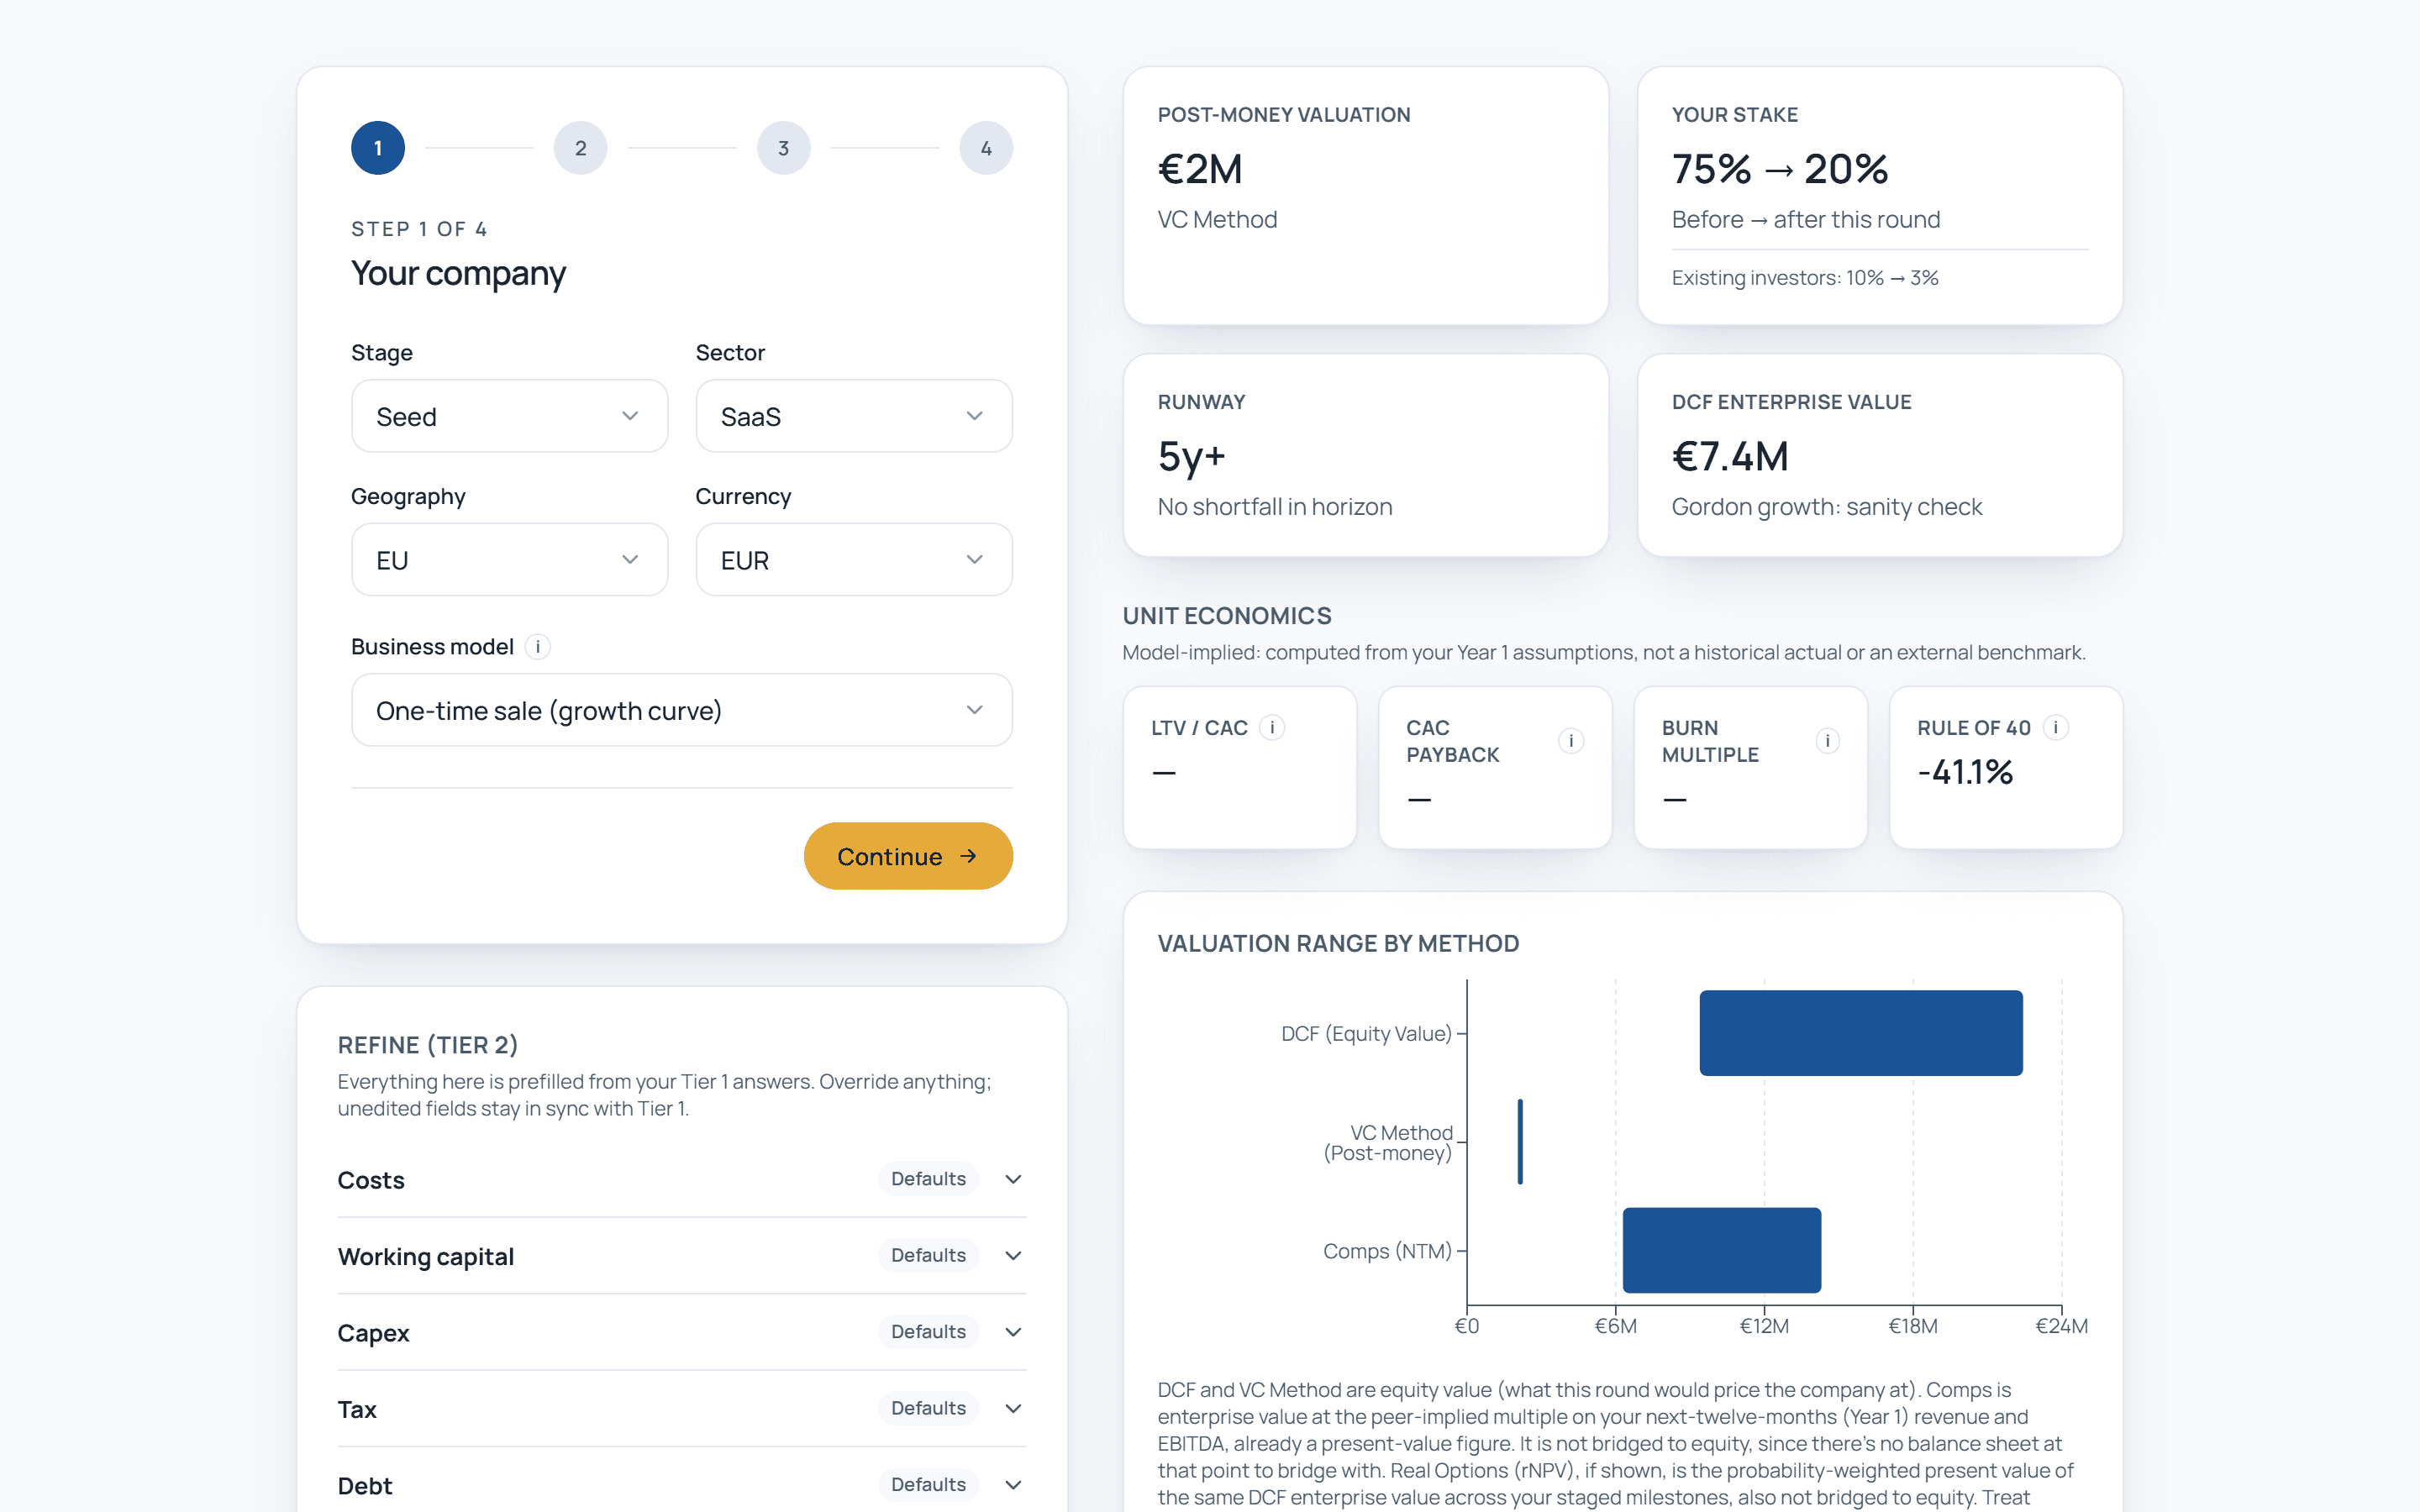This screenshot has width=2420, height=1512.
Task: Expand the Debt section
Action: 682,1485
